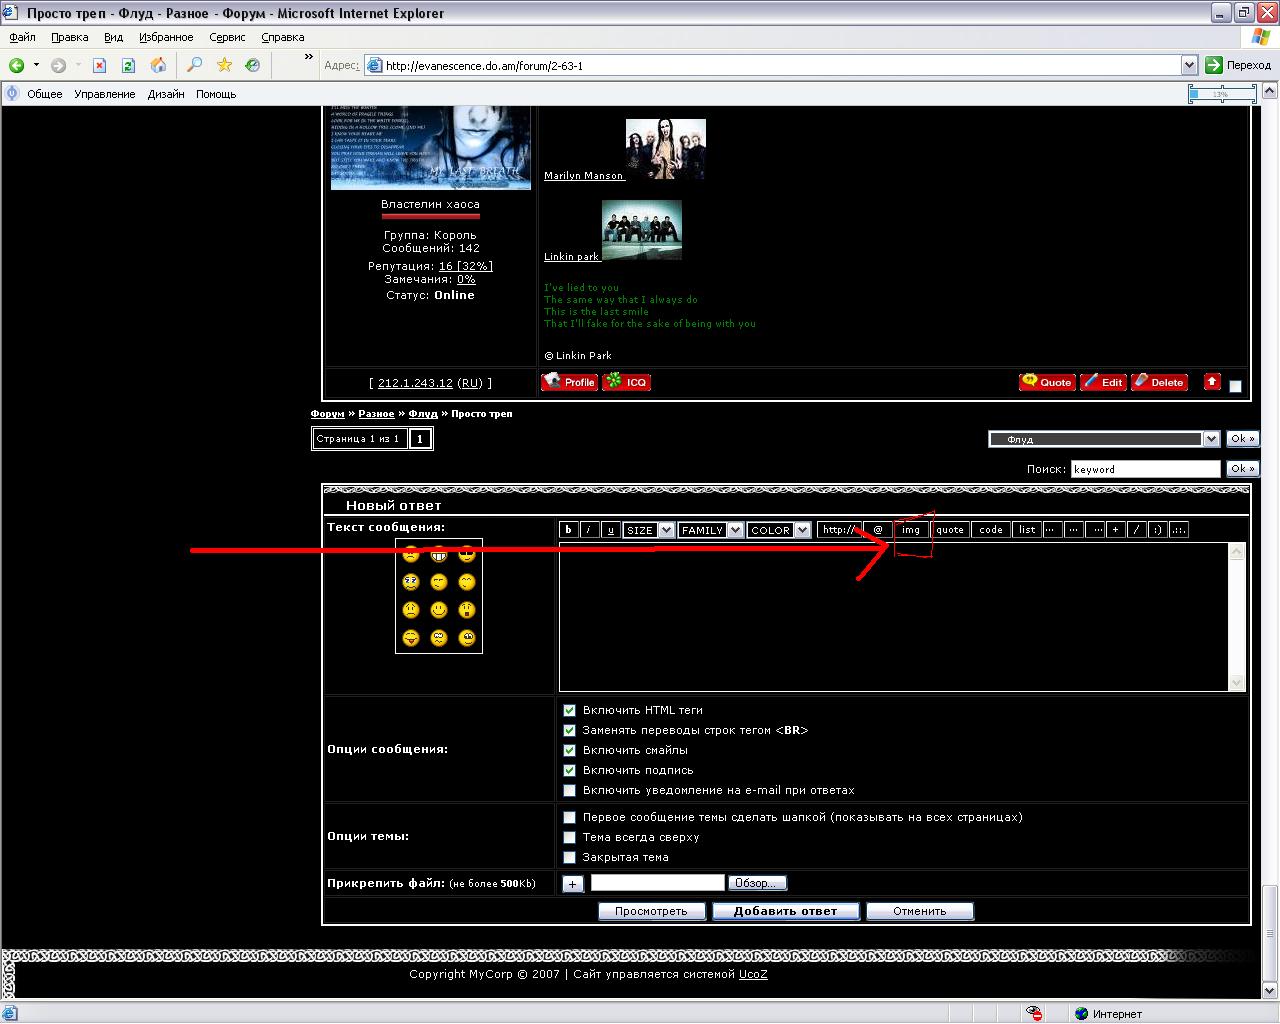The image size is (1280, 1024).
Task: Insert a hyperlink with the http:// button
Action: pyautogui.click(x=839, y=530)
